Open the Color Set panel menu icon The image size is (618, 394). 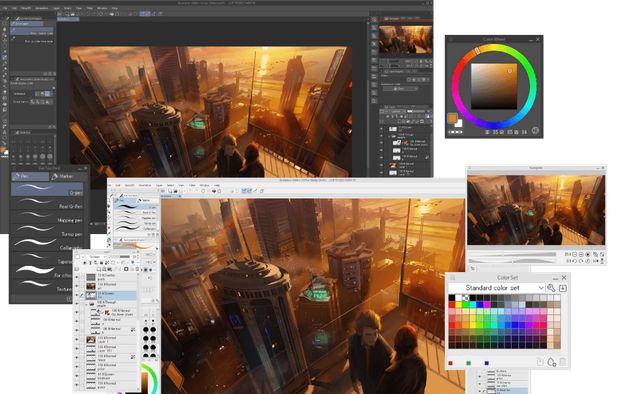[x=452, y=277]
